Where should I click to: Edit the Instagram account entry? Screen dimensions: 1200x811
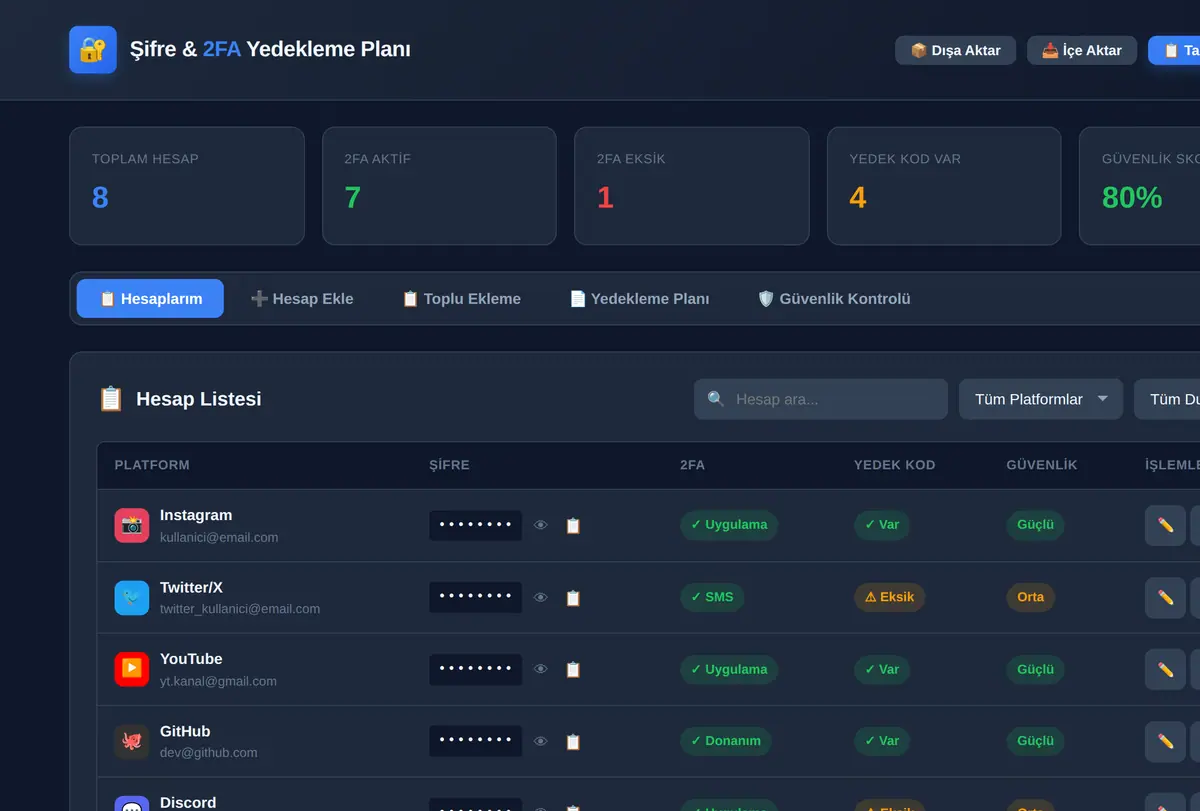pyautogui.click(x=1165, y=525)
